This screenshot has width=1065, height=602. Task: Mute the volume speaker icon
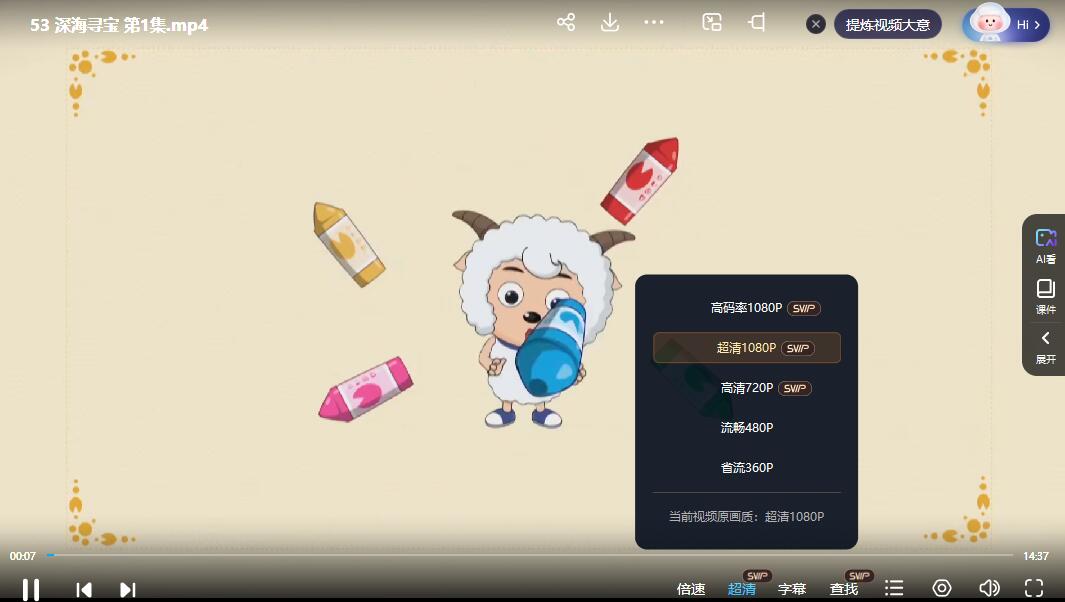click(x=989, y=588)
